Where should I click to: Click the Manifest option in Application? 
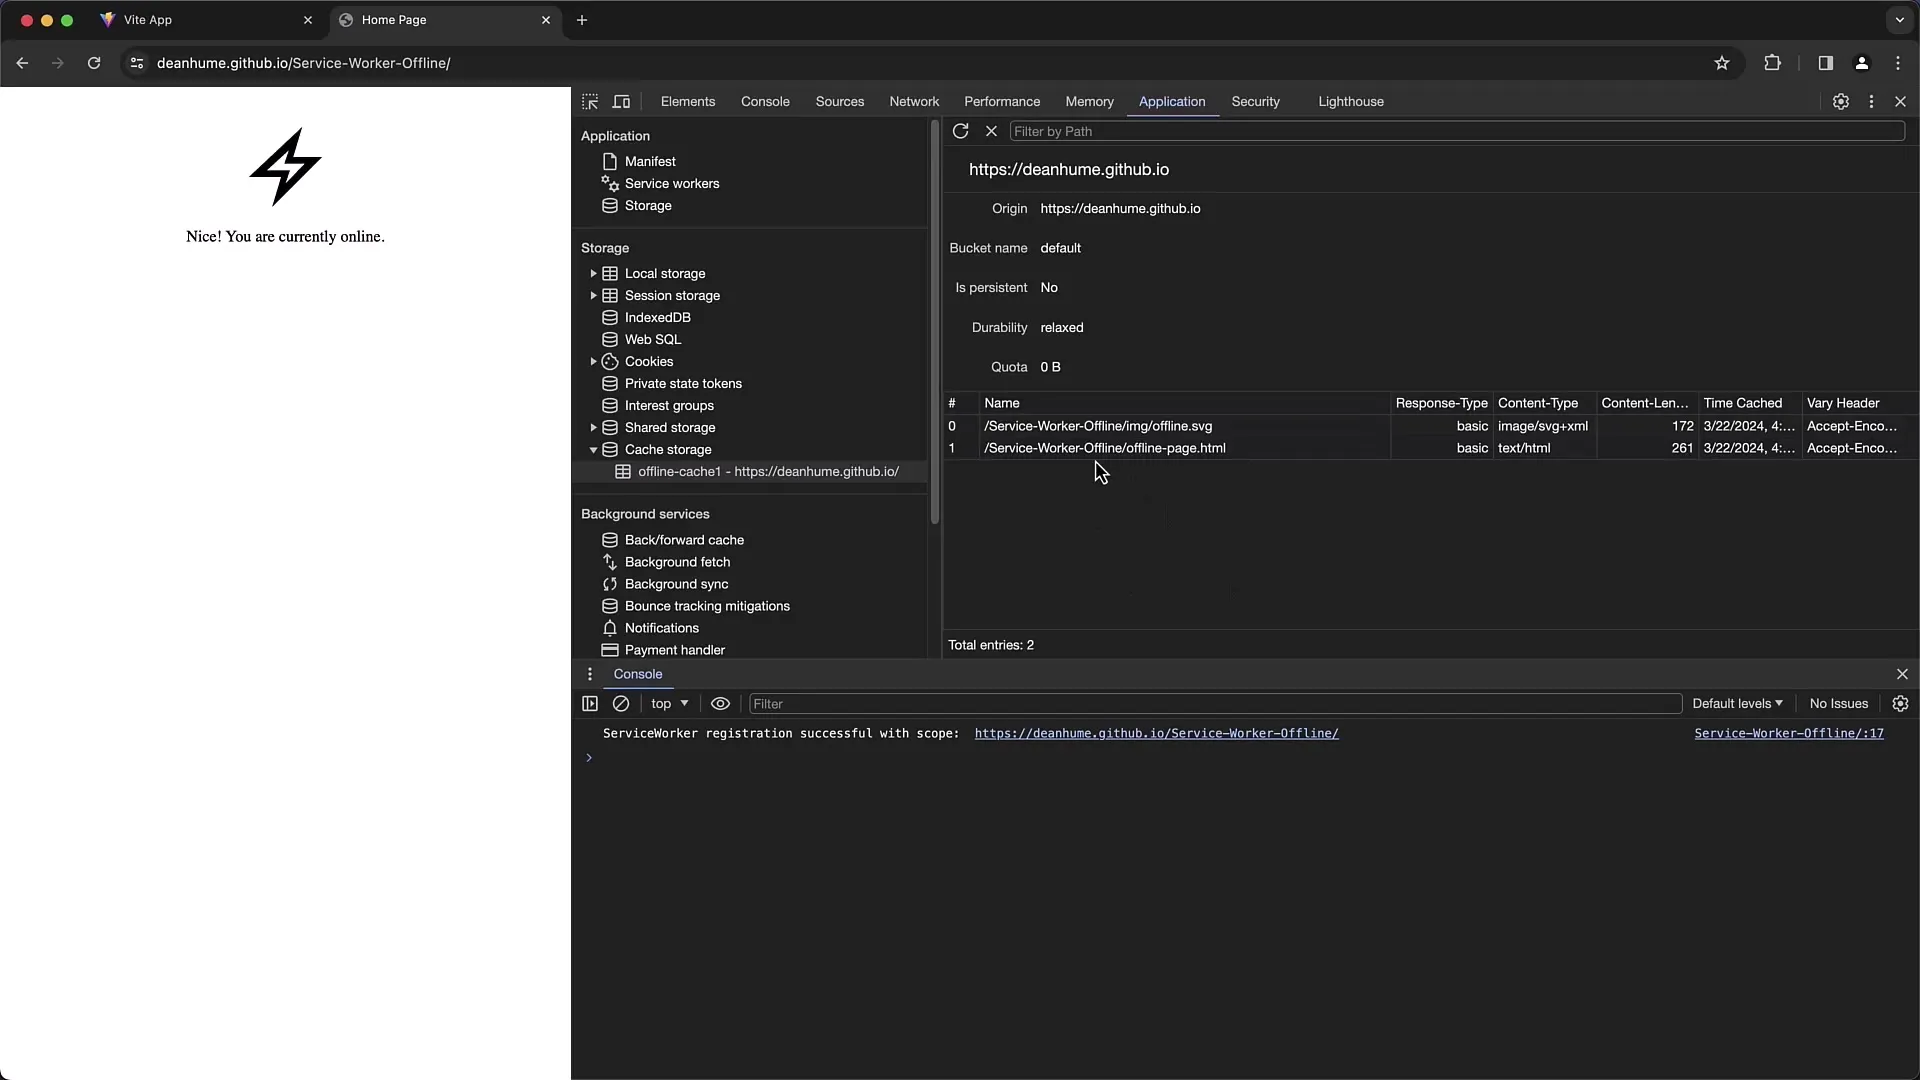(x=650, y=161)
